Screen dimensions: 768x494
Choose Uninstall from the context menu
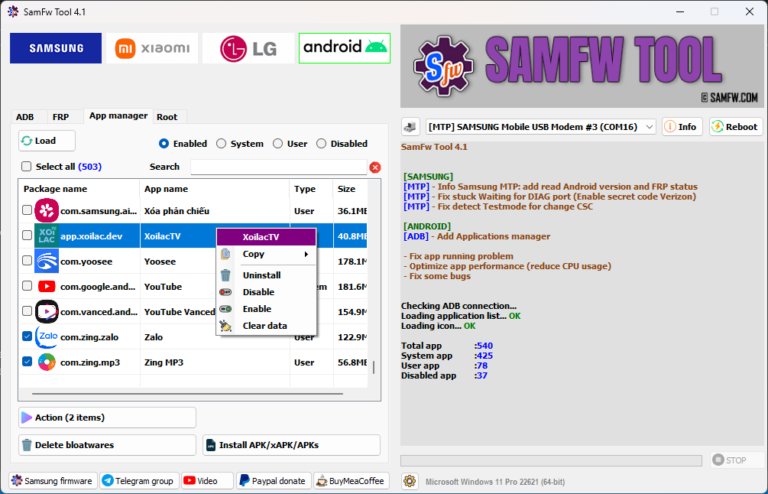261,275
